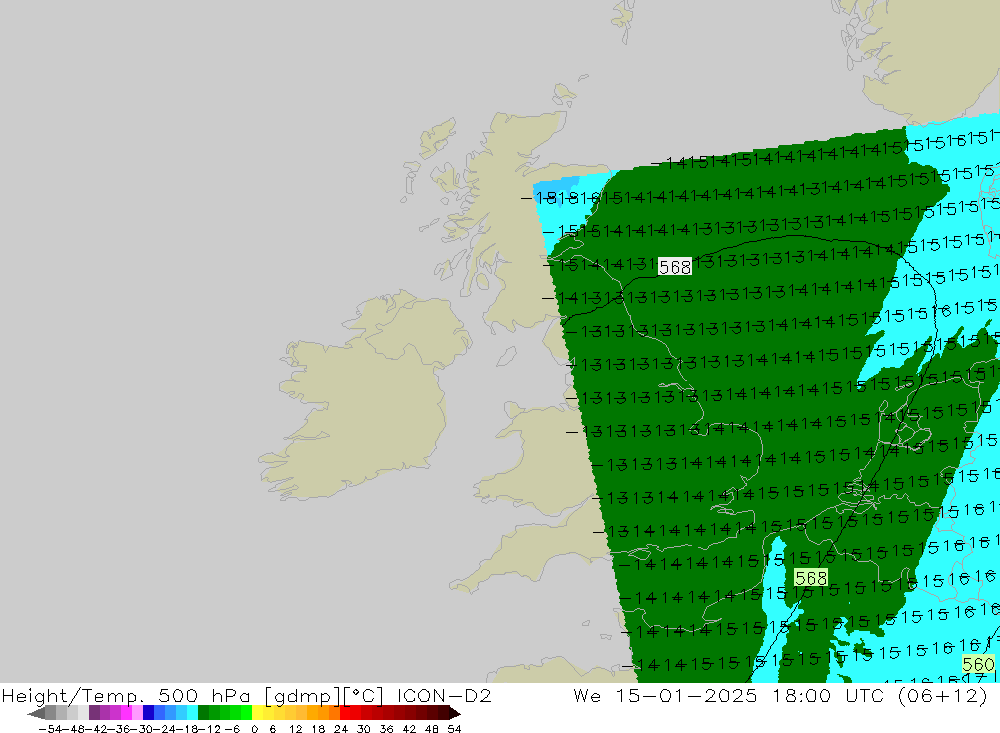Click the '0' legend scale value

(254, 729)
